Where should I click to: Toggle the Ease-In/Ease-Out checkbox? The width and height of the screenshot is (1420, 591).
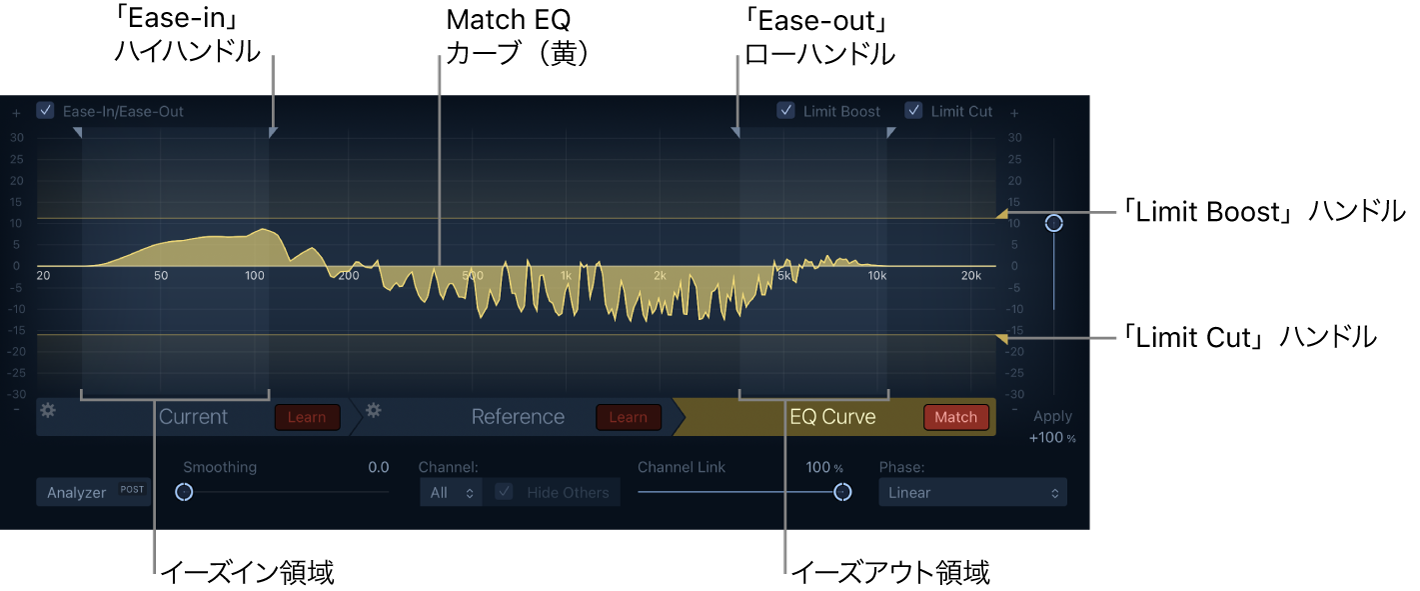pyautogui.click(x=45, y=111)
